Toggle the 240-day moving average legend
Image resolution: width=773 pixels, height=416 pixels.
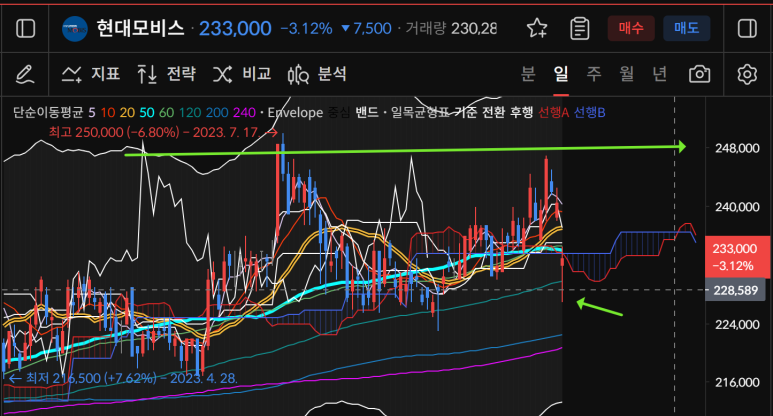[244, 113]
